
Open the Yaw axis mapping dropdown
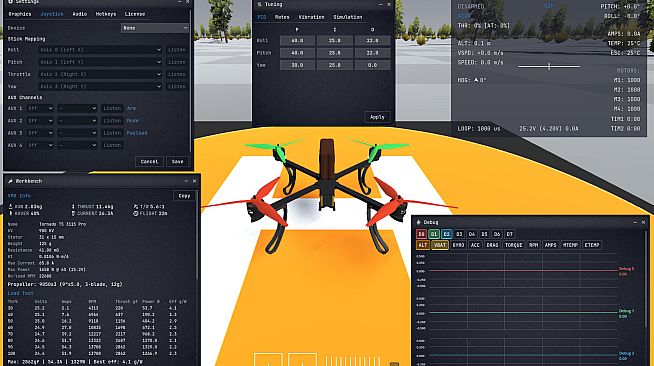coord(100,86)
